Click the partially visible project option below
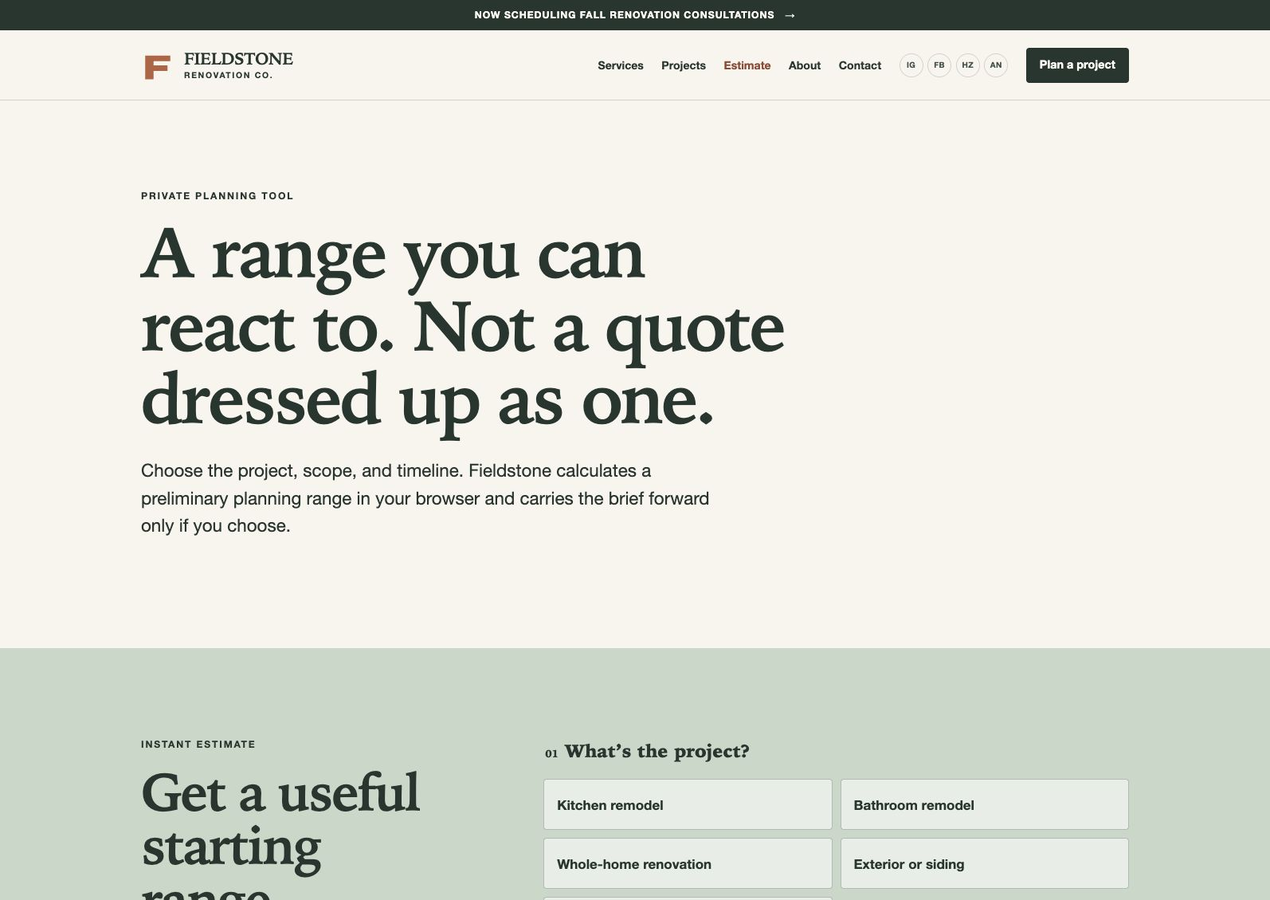This screenshot has height=900, width=1270. [x=688, y=898]
